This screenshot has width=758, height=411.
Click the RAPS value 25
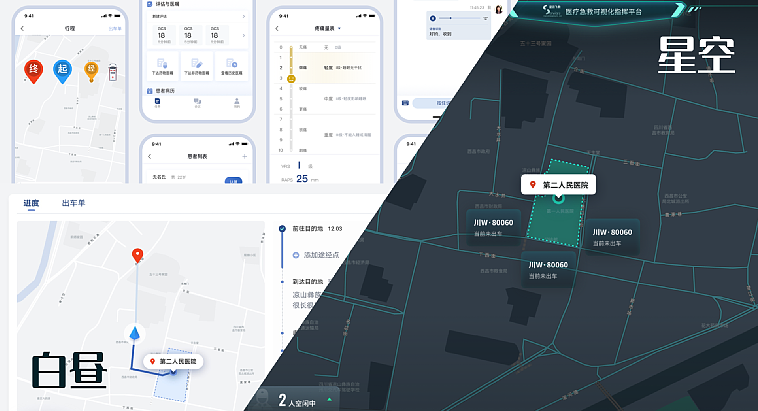302,178
